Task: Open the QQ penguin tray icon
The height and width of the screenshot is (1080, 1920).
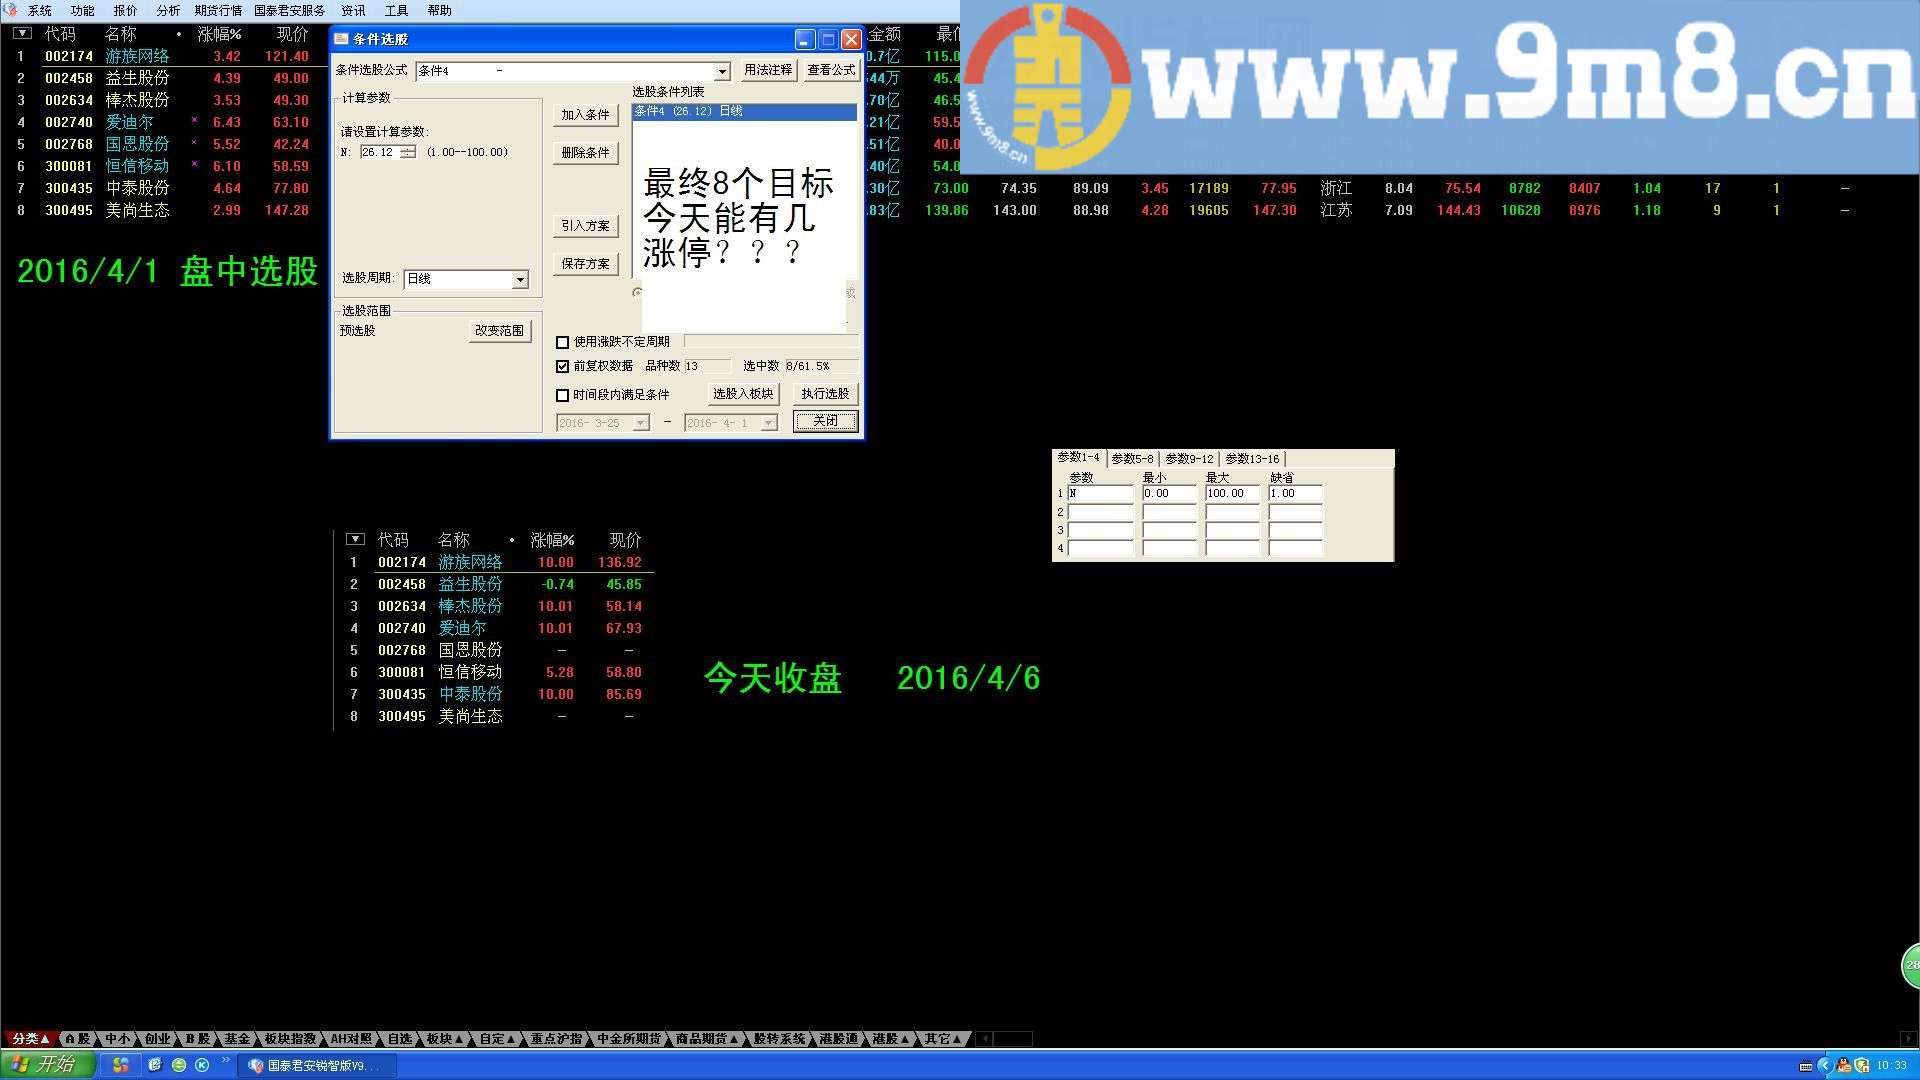Action: pos(1844,1066)
